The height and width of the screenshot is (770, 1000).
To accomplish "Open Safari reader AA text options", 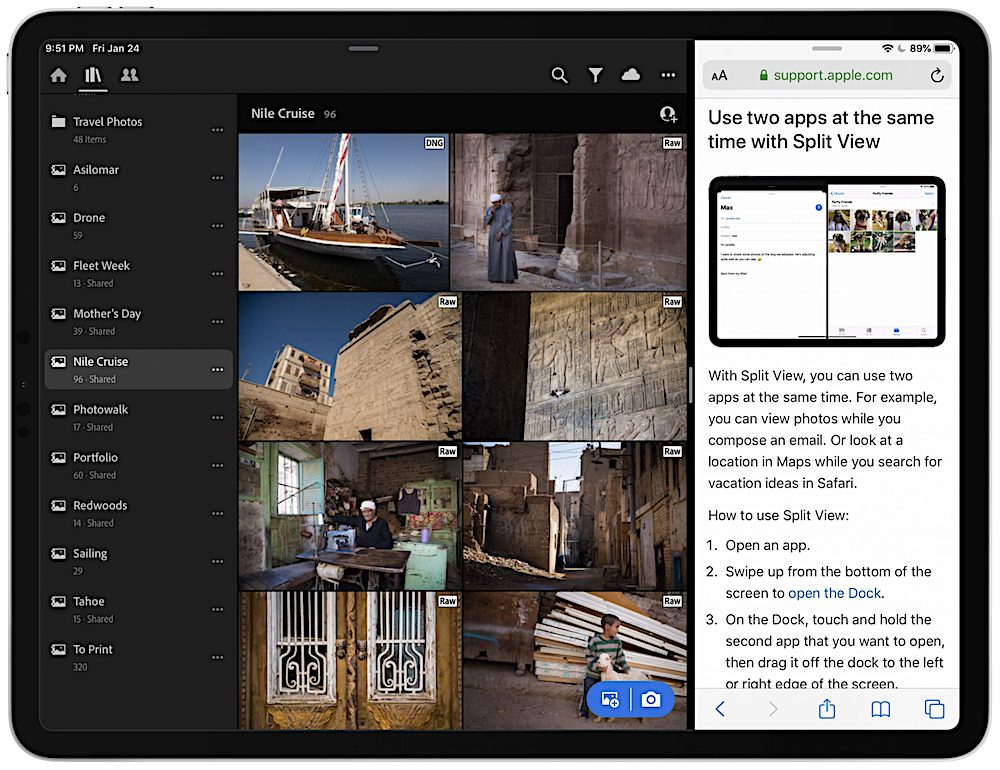I will point(719,75).
